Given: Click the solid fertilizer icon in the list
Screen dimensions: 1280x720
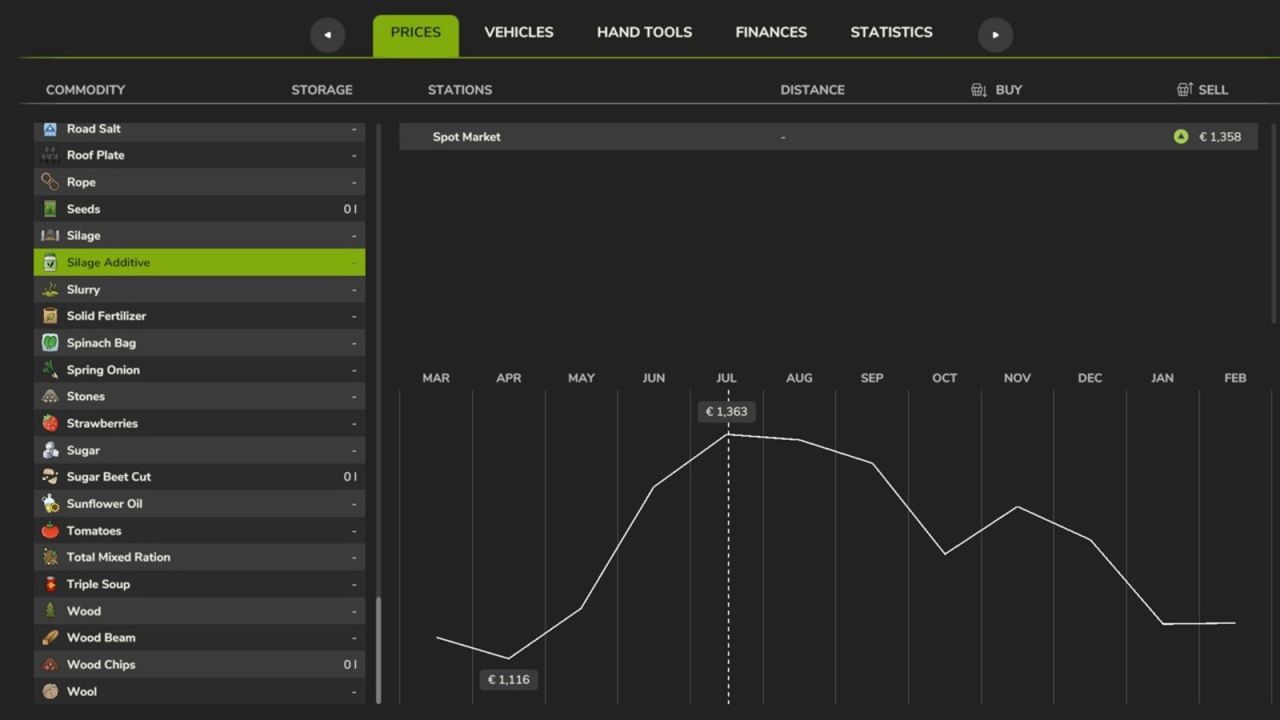Looking at the screenshot, I should point(50,315).
